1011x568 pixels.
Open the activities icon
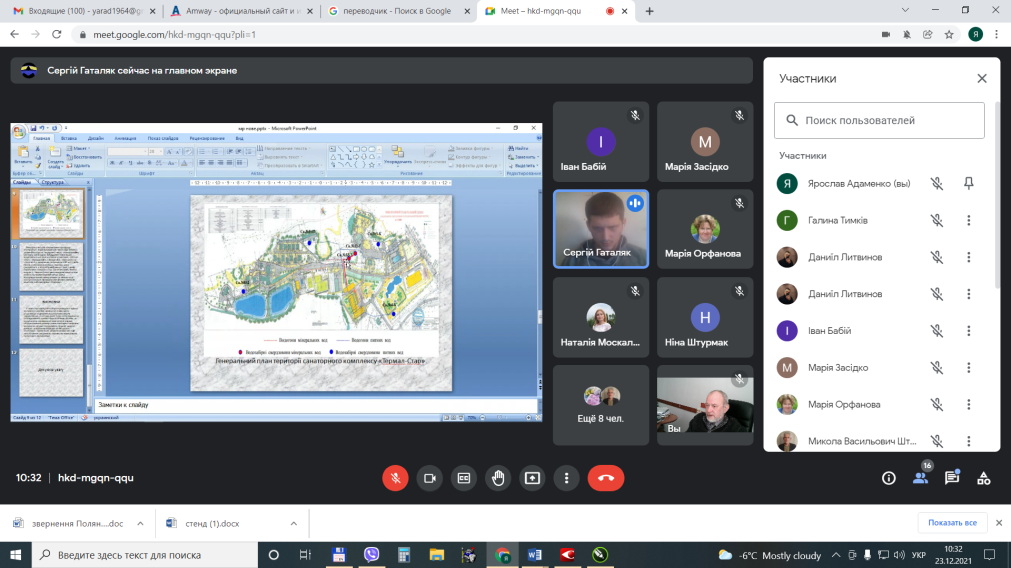984,478
